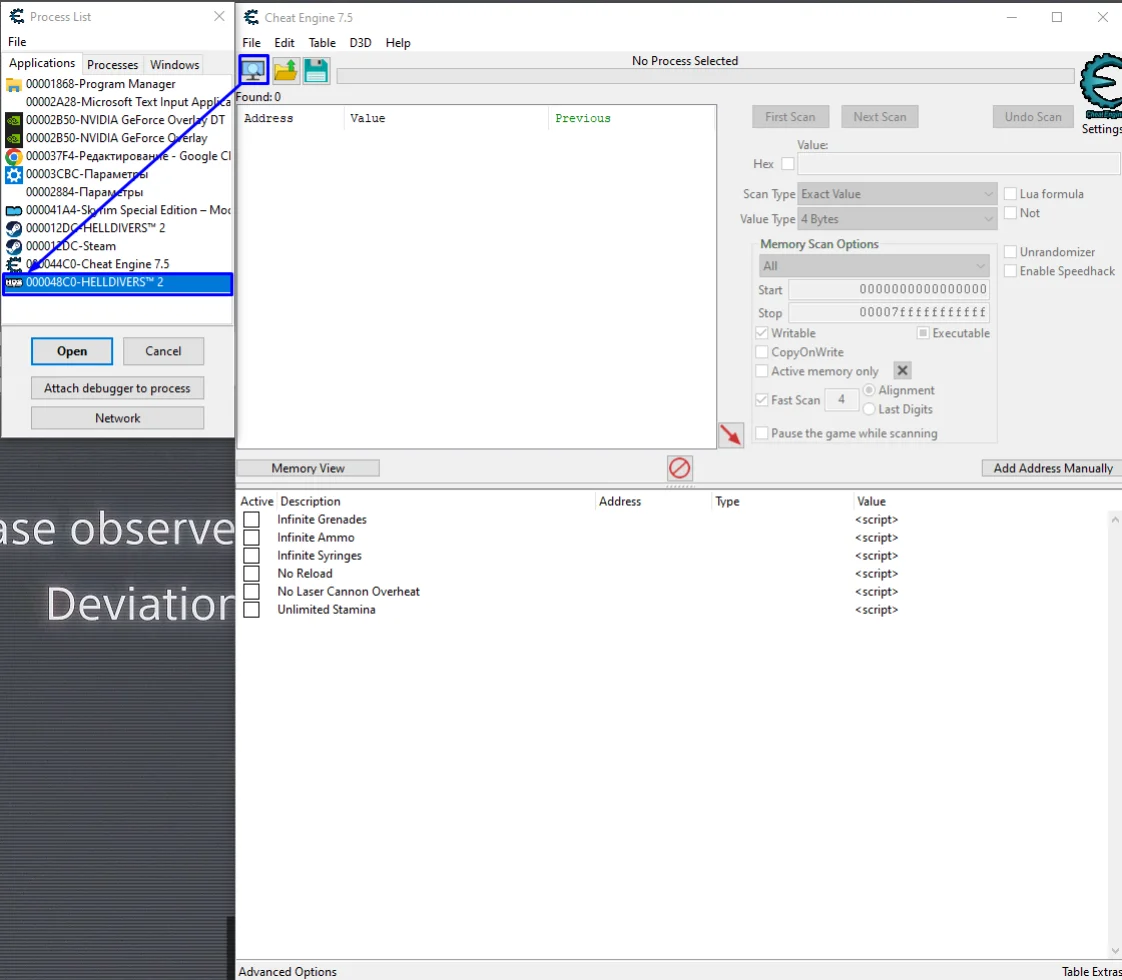Click the Open button in Process List
Viewport: 1122px width, 980px height.
pyautogui.click(x=72, y=351)
